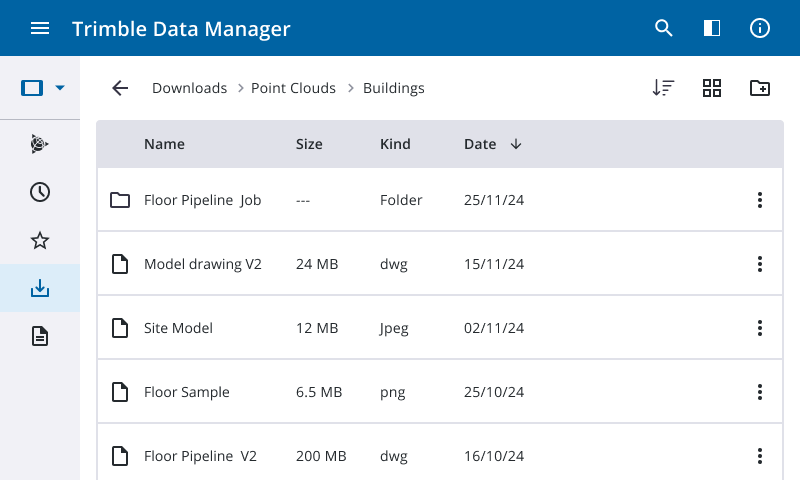Expand the sidebar view dropdown arrow

pos(60,88)
